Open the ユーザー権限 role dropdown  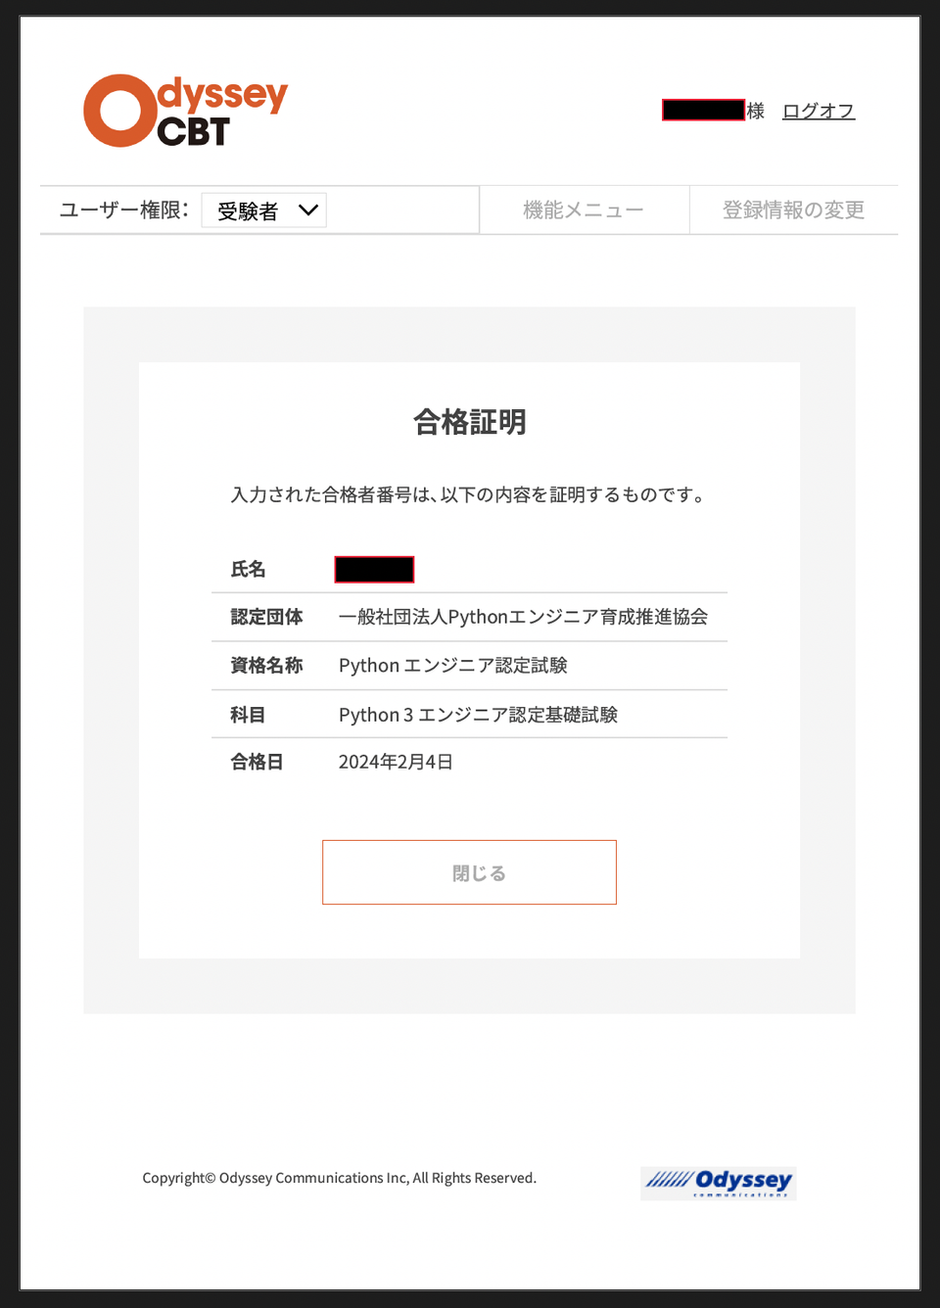pyautogui.click(x=263, y=210)
